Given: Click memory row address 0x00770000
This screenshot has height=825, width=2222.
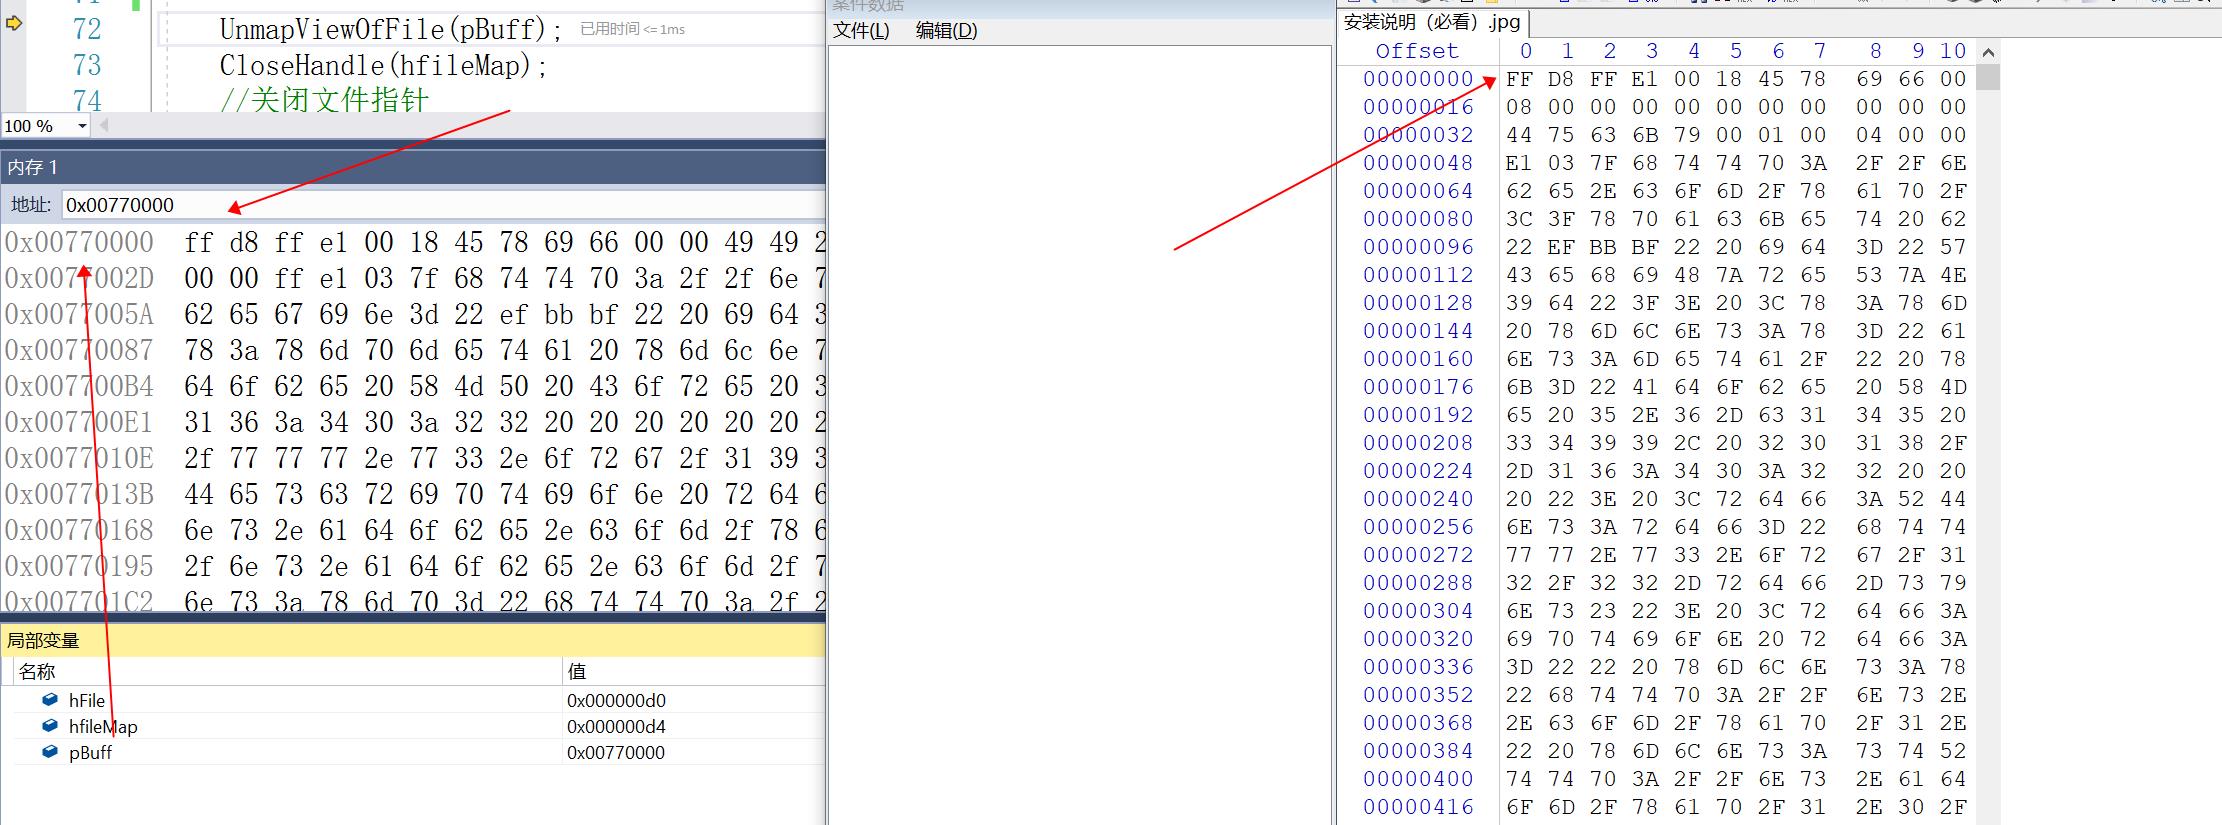Looking at the screenshot, I should pyautogui.click(x=79, y=242).
